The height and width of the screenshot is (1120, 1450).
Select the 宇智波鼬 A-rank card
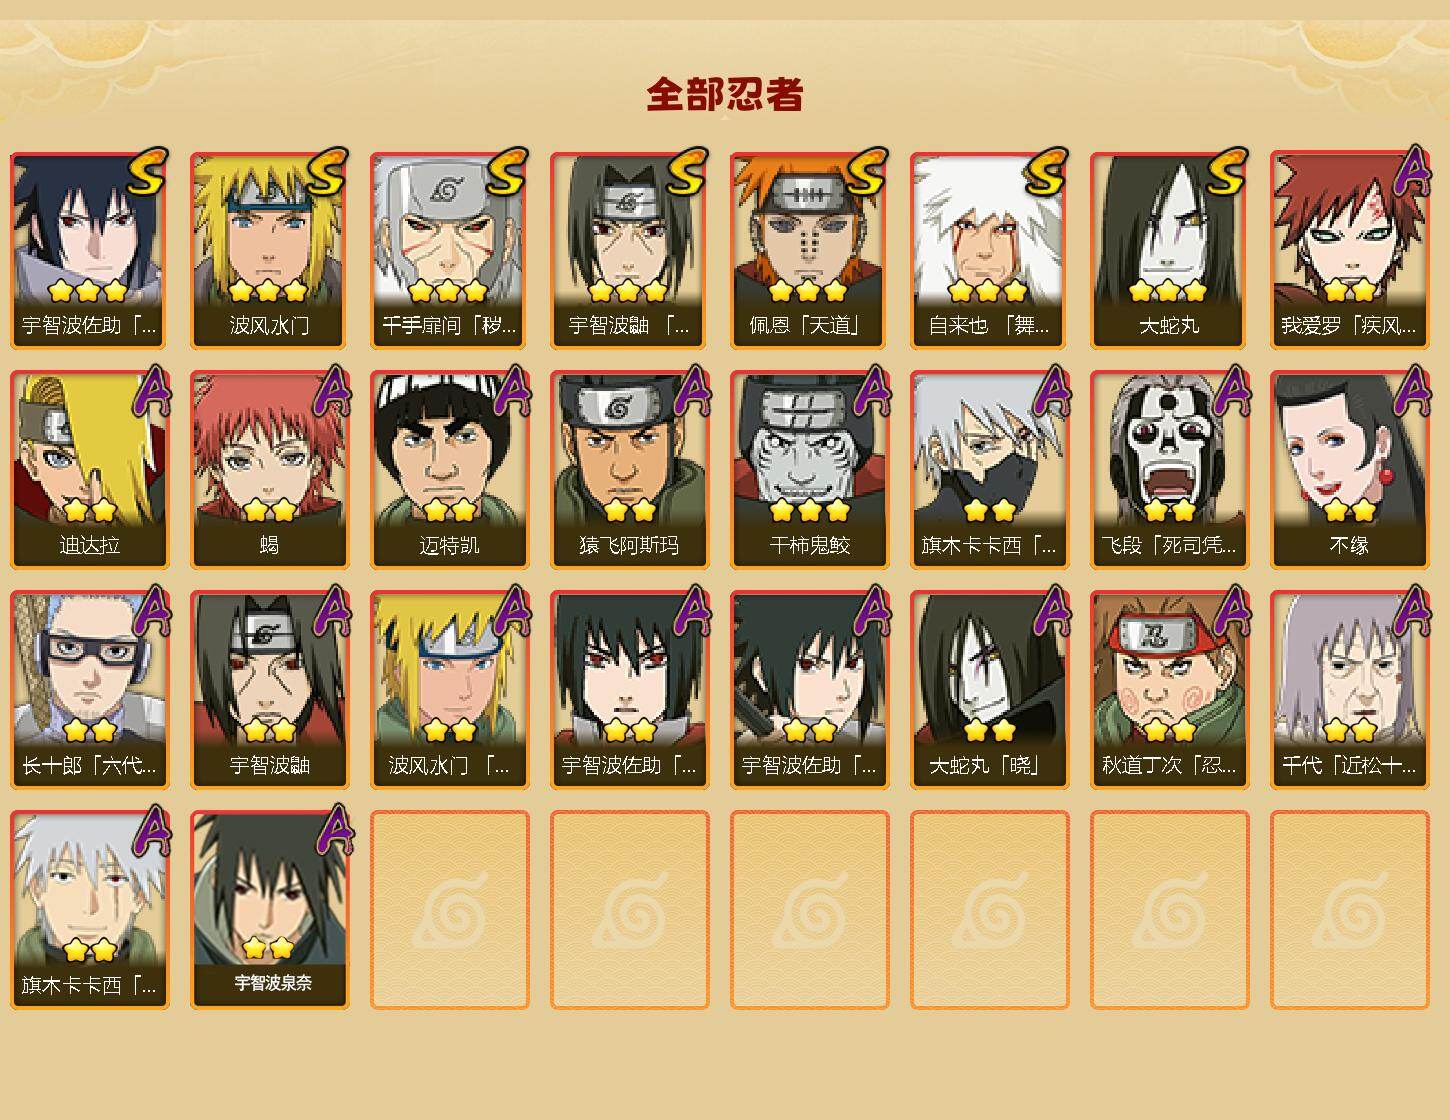tap(269, 690)
